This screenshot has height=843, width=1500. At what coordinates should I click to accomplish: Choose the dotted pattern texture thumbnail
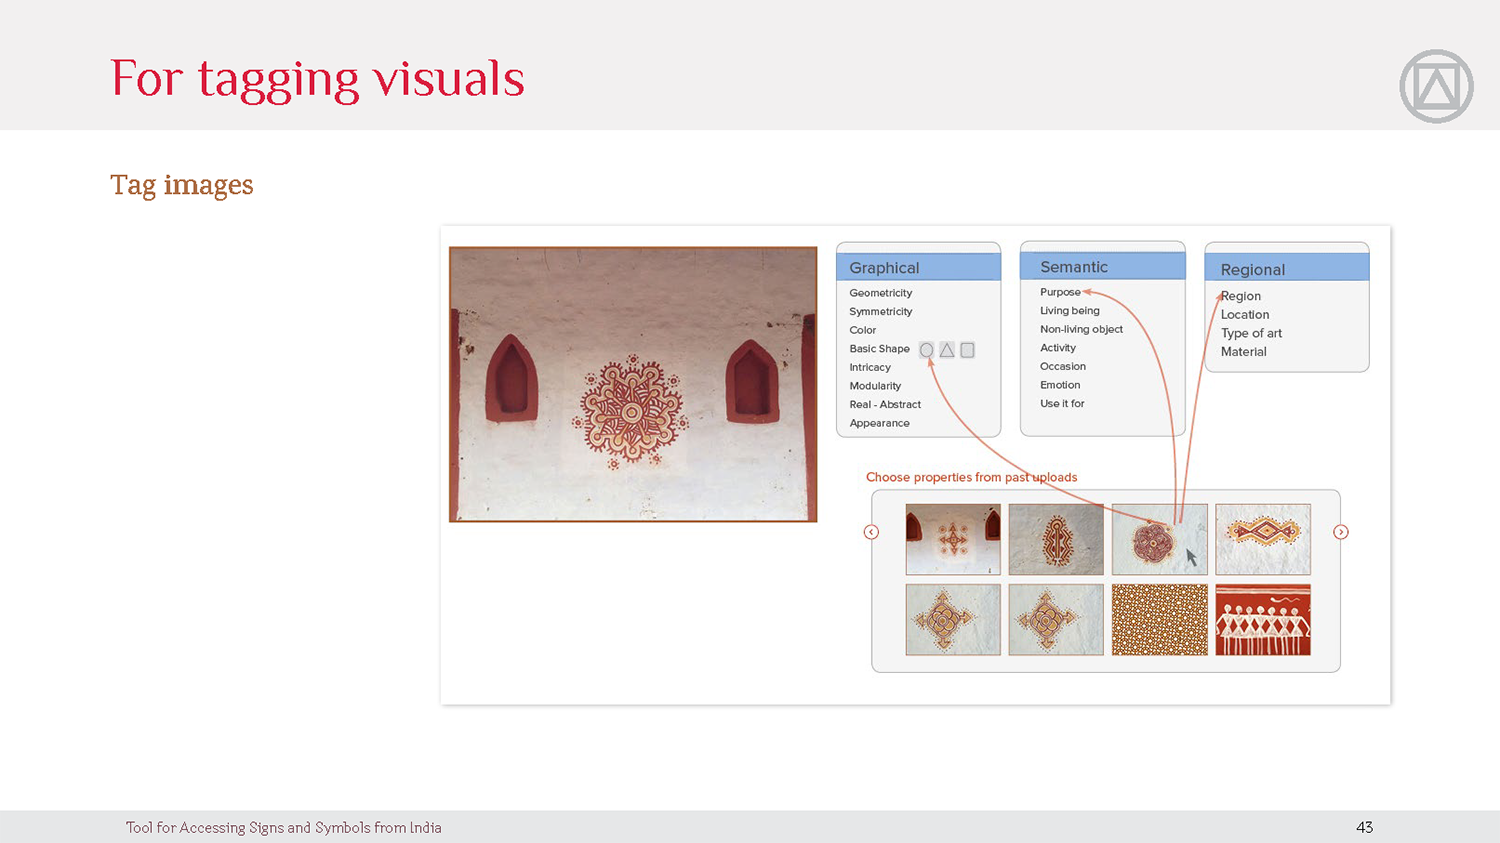(x=1159, y=620)
